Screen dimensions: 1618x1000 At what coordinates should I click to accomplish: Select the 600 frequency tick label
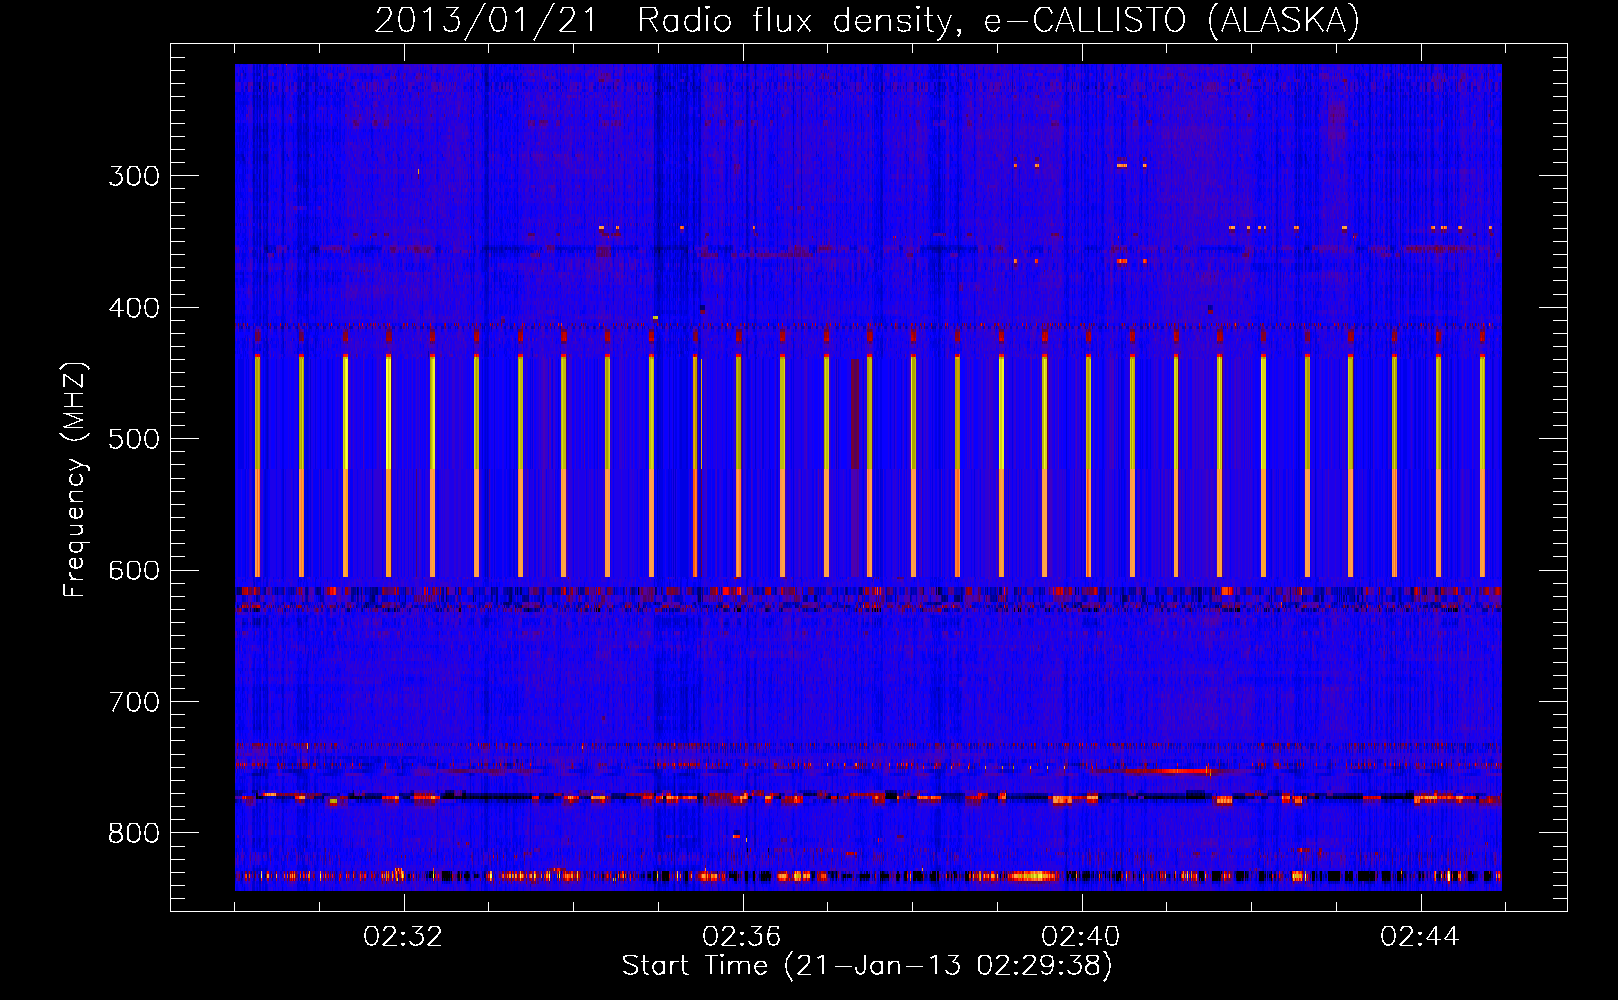pos(134,571)
